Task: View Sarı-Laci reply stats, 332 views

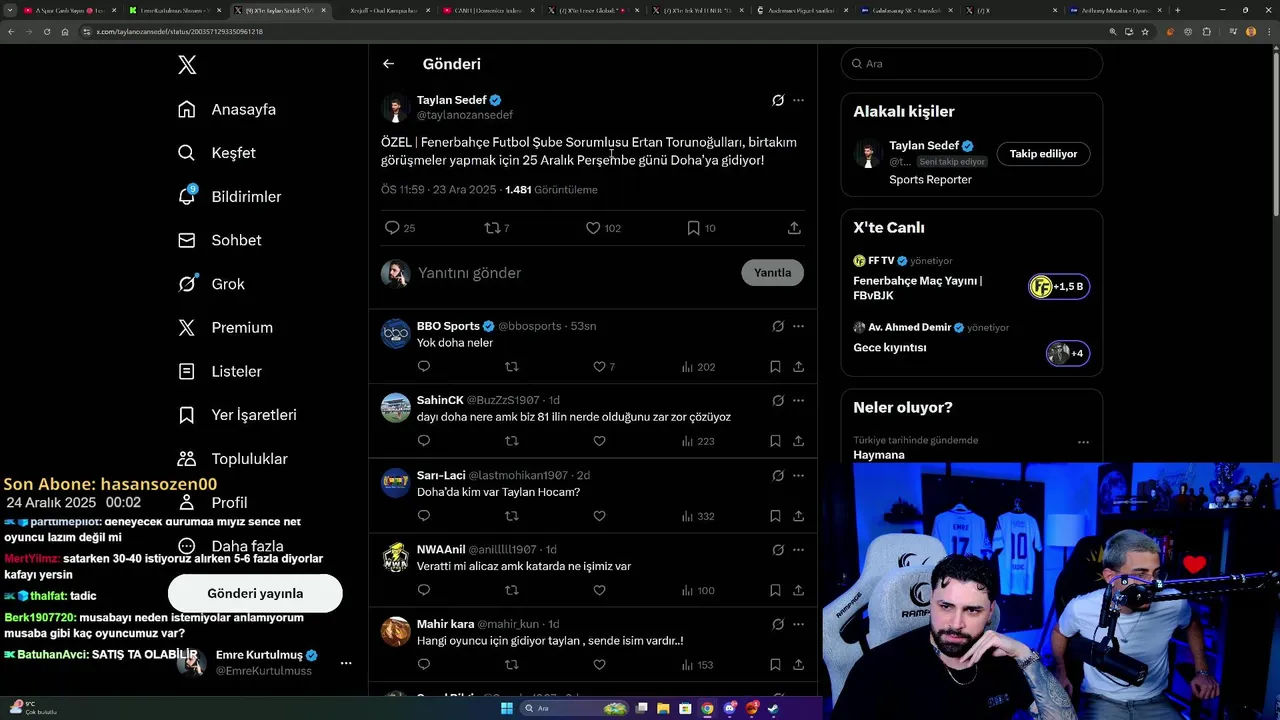Action: [x=698, y=516]
